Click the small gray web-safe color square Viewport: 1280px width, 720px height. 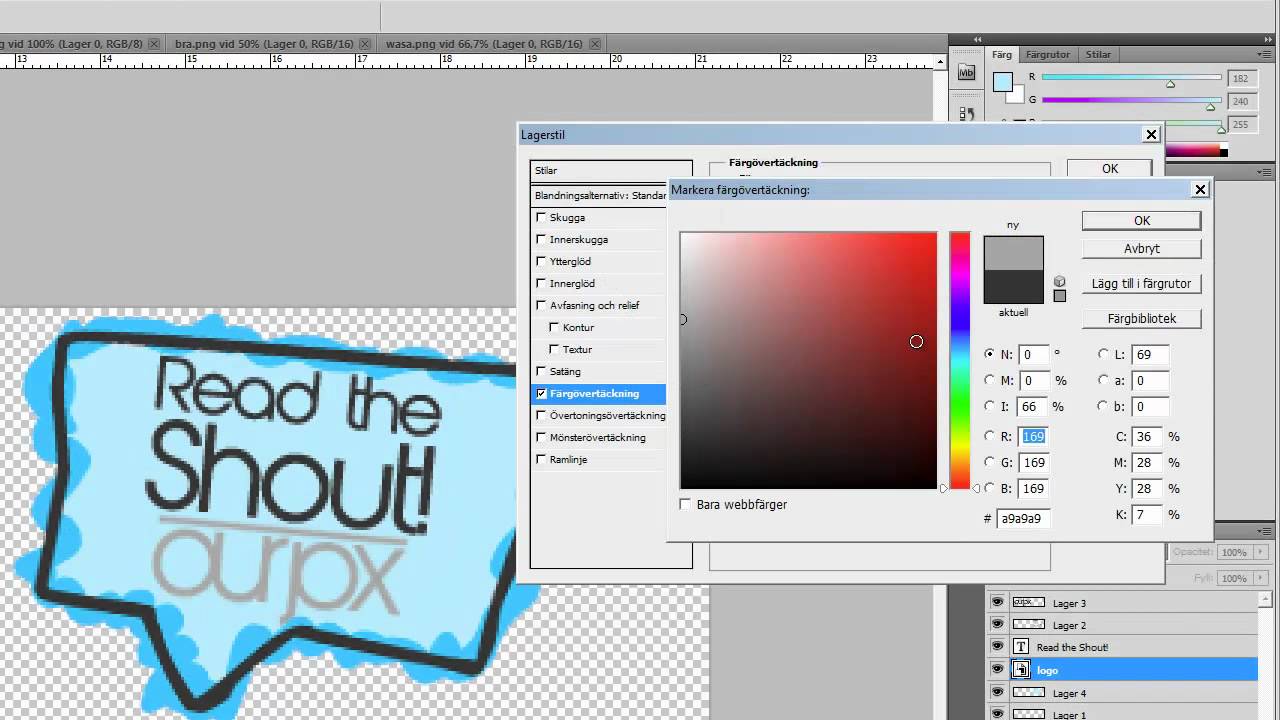coord(1059,296)
